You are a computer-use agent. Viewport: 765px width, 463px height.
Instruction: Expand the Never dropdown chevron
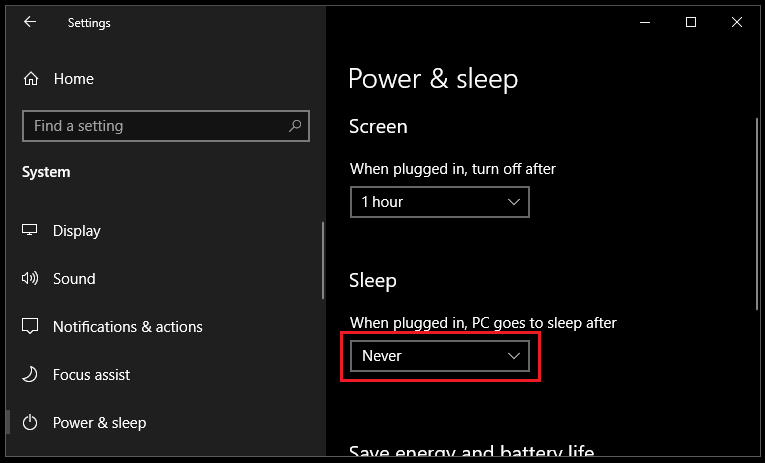point(514,356)
